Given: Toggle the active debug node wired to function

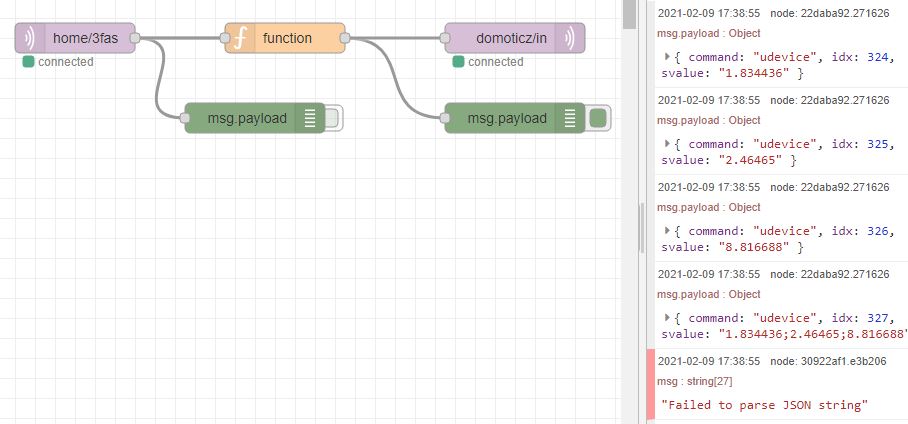Looking at the screenshot, I should tap(599, 118).
